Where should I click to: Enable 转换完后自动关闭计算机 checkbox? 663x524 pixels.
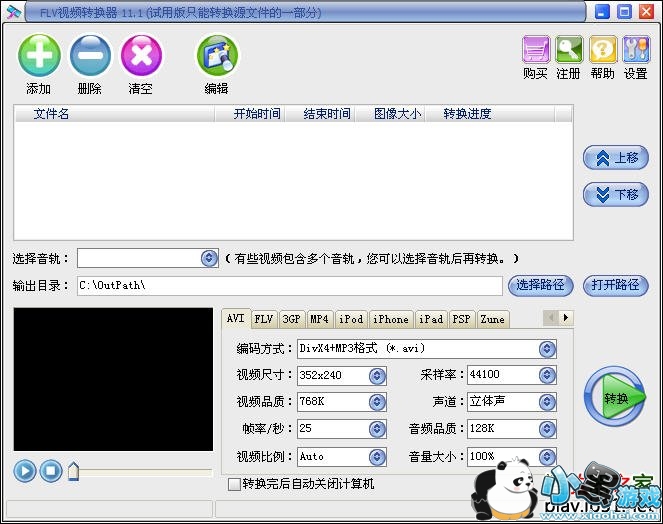pos(234,484)
